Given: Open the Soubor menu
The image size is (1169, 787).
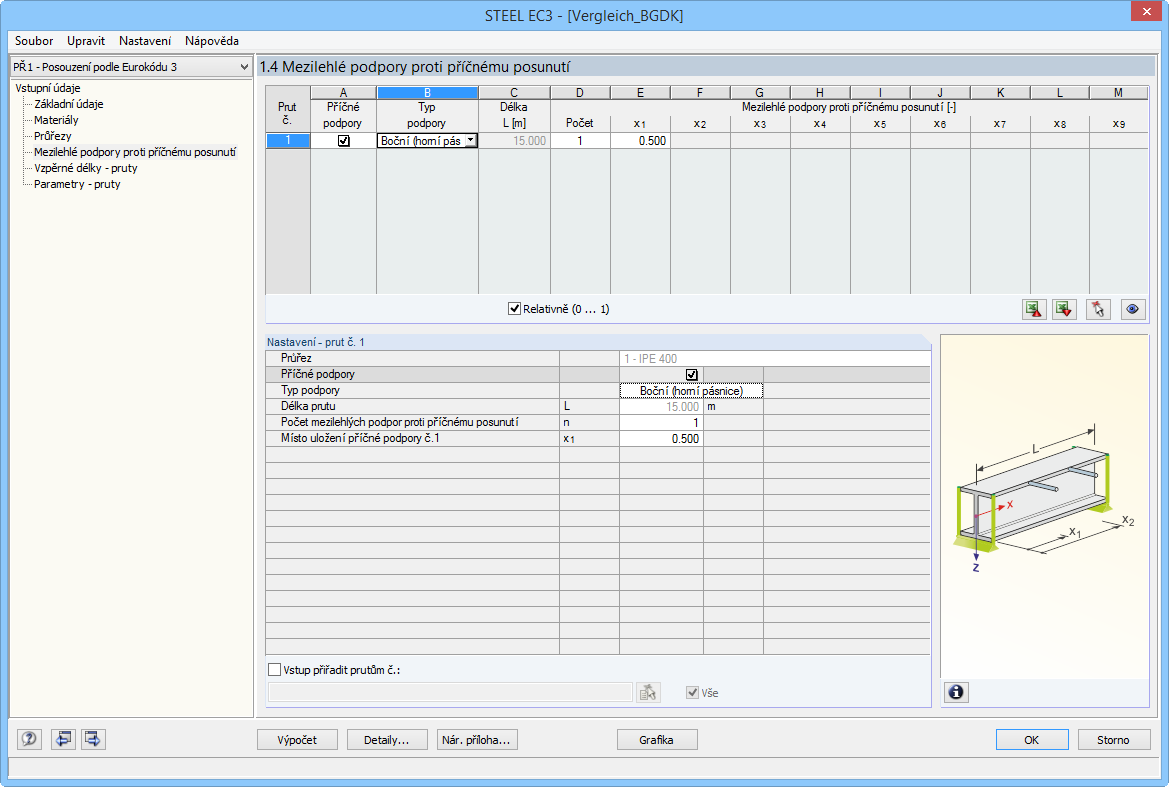Looking at the screenshot, I should pyautogui.click(x=34, y=41).
